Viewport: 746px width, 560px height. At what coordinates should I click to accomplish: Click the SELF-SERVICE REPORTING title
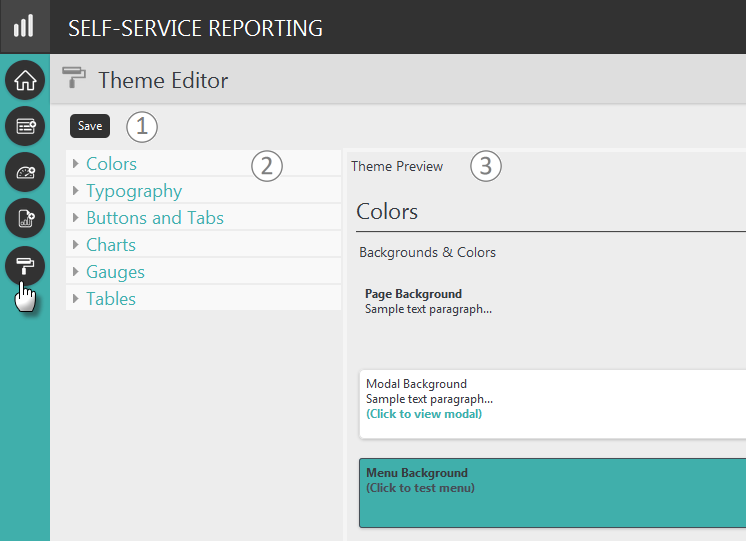pos(196,28)
